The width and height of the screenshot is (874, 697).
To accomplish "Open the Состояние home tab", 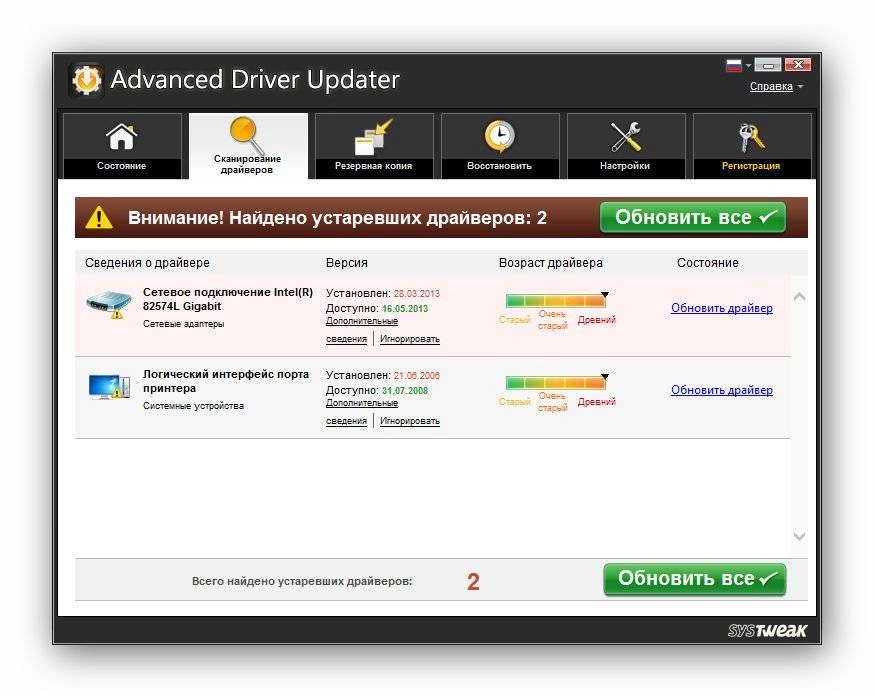I will coord(122,146).
